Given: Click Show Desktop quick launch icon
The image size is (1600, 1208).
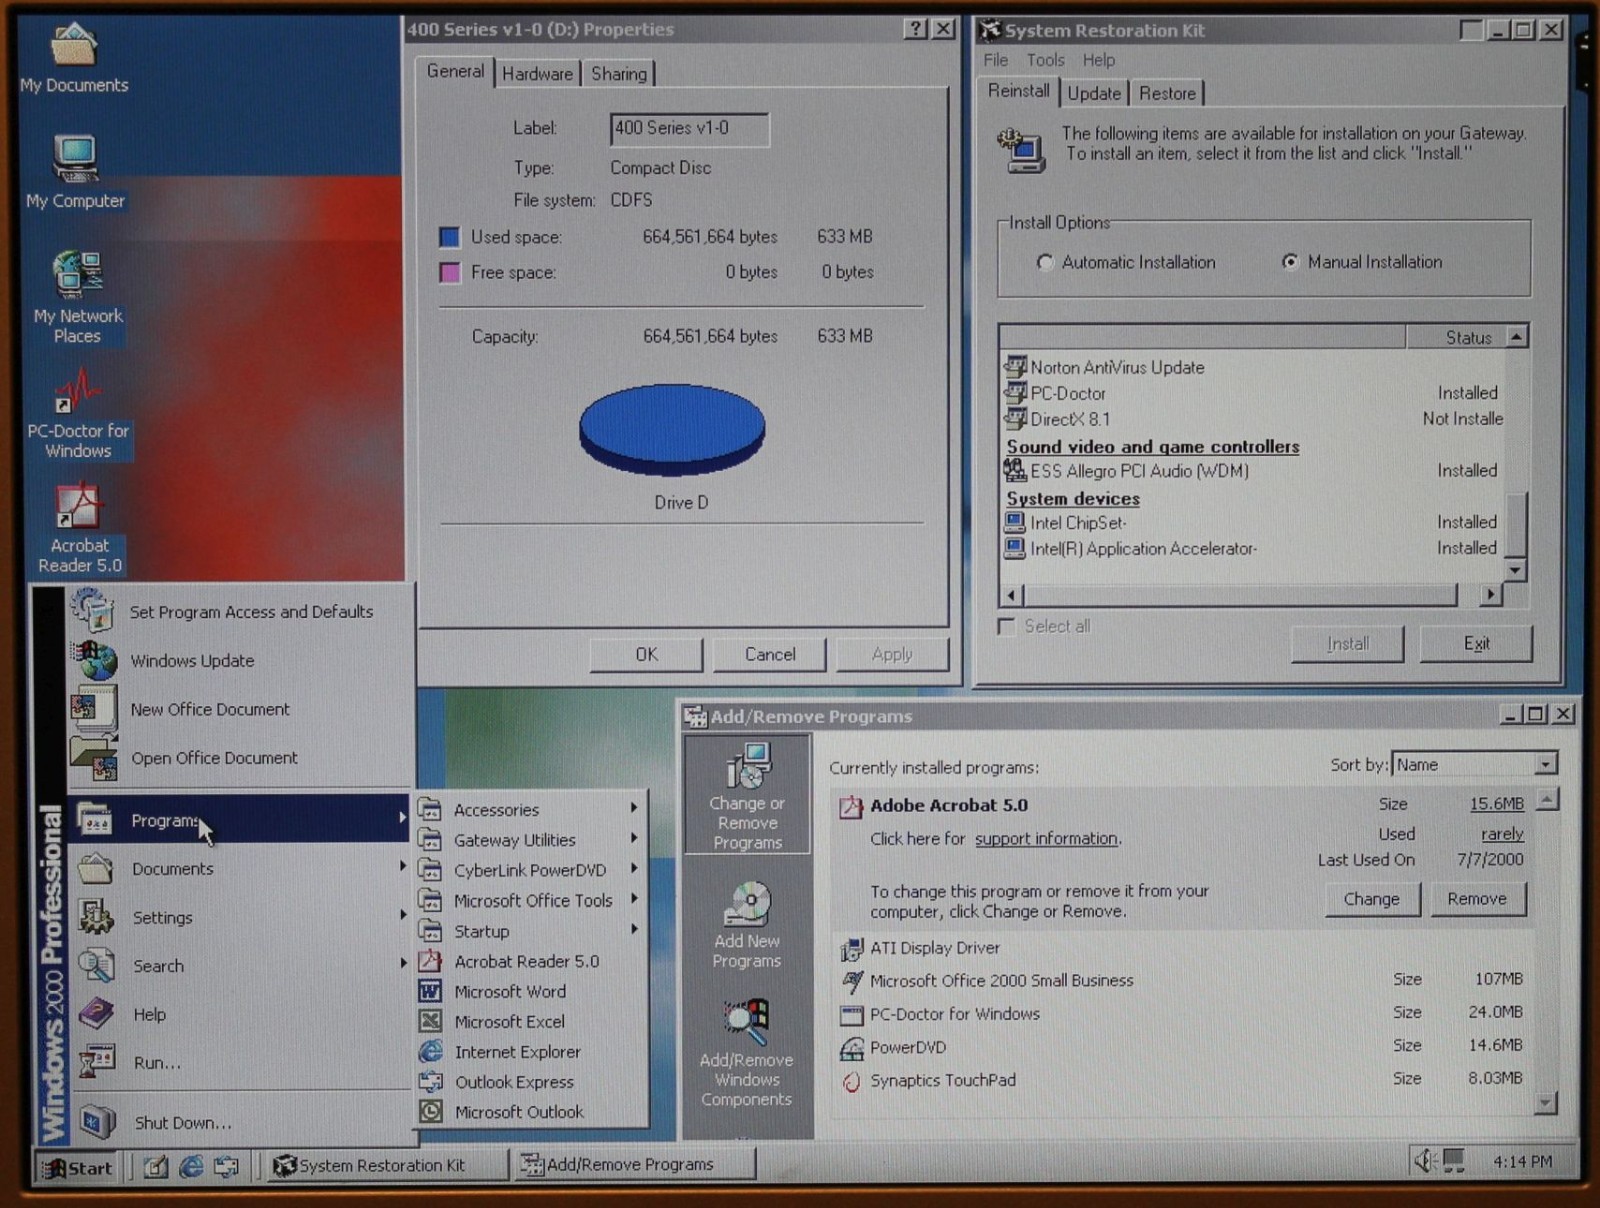Looking at the screenshot, I should [156, 1166].
